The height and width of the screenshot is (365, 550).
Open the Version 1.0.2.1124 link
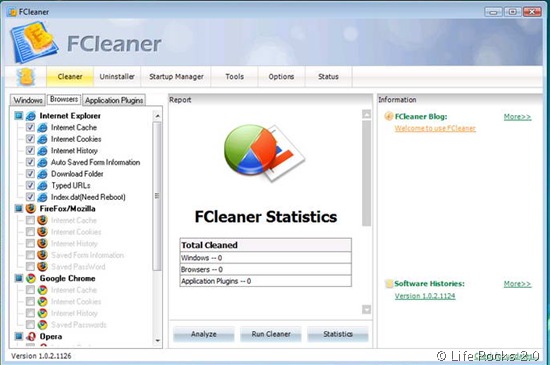point(425,296)
